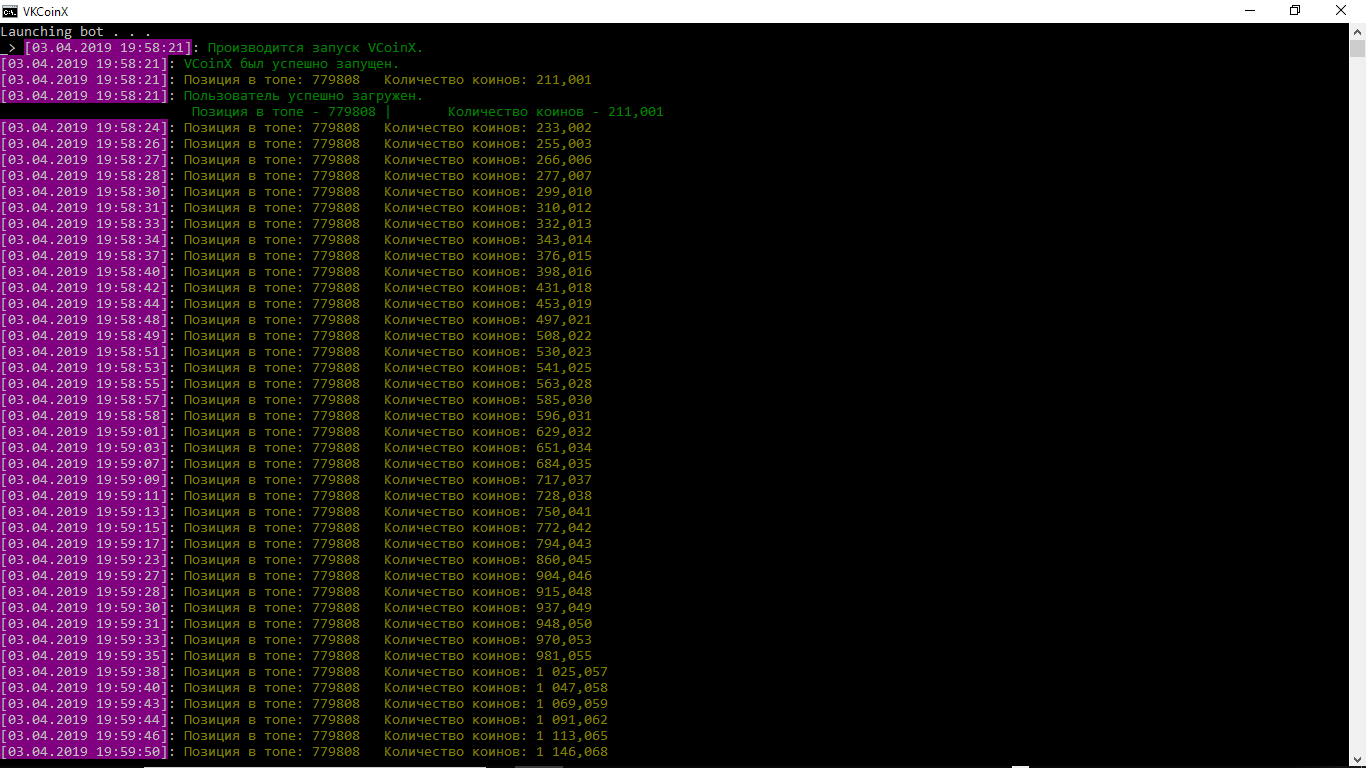
Task: Click the VKCoinX console icon in title bar
Action: [x=10, y=11]
